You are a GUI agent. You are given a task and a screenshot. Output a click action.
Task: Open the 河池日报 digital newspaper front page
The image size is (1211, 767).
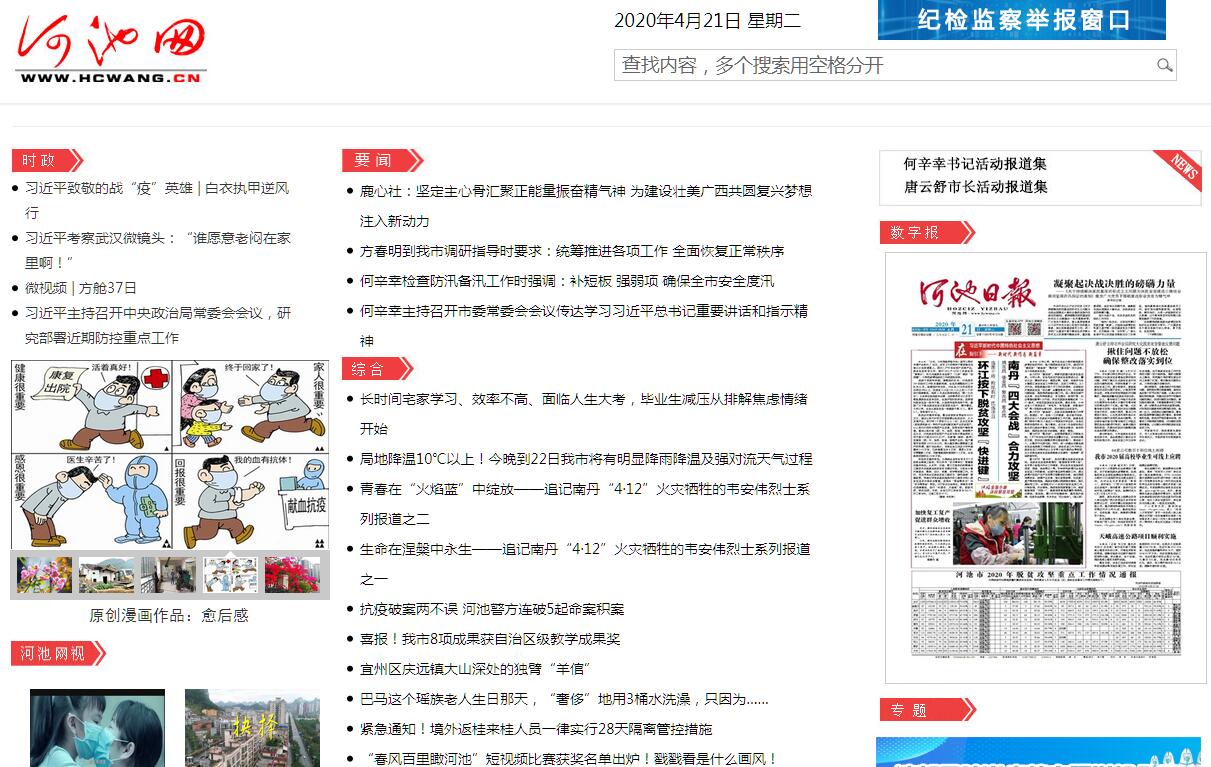[1045, 468]
